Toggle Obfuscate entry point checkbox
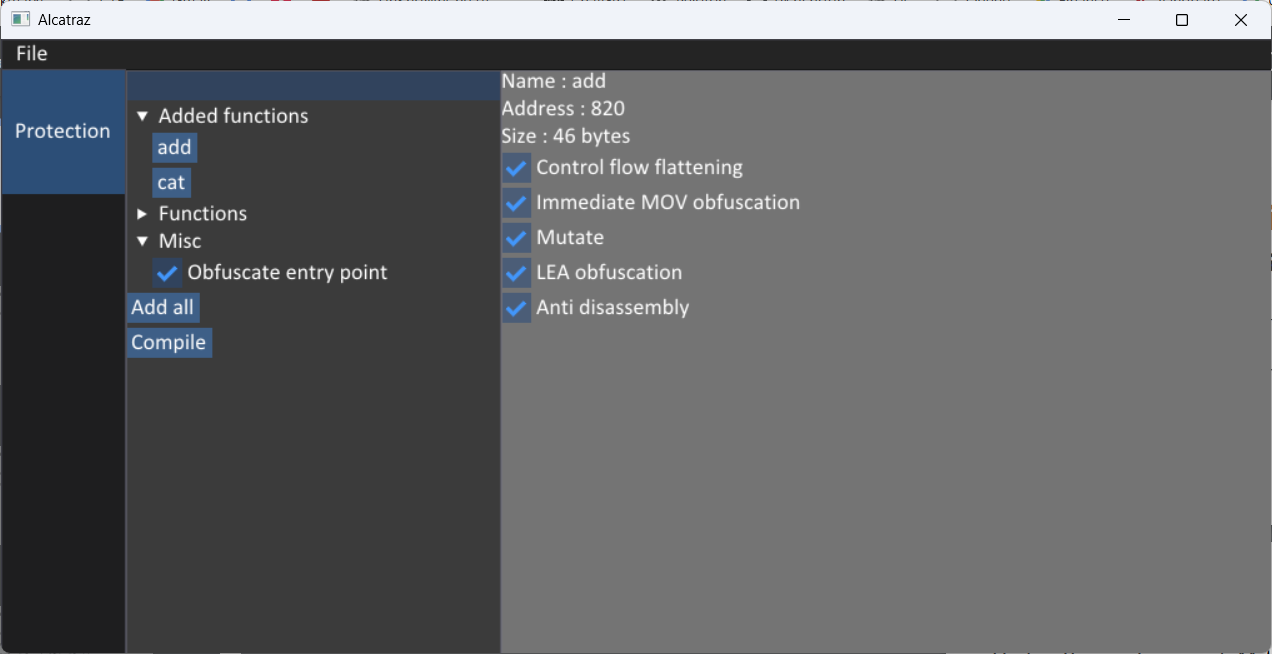The height and width of the screenshot is (654, 1272). pyautogui.click(x=168, y=273)
